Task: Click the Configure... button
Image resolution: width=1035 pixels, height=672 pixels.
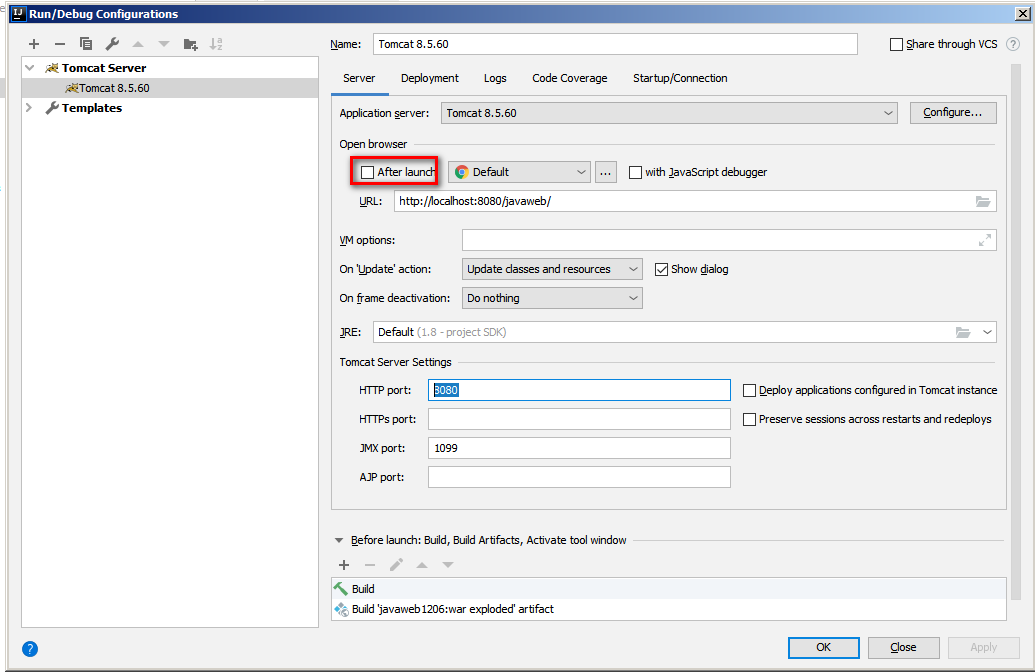Action: point(953,113)
